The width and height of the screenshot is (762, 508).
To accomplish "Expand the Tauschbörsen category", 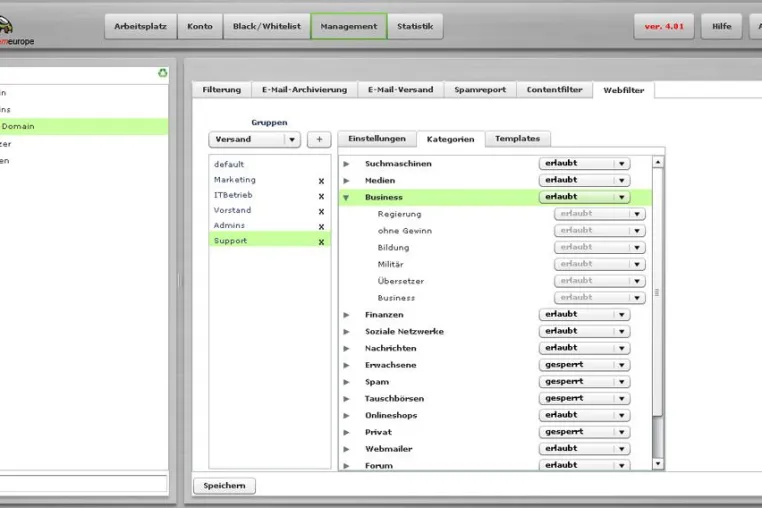I will tap(346, 399).
